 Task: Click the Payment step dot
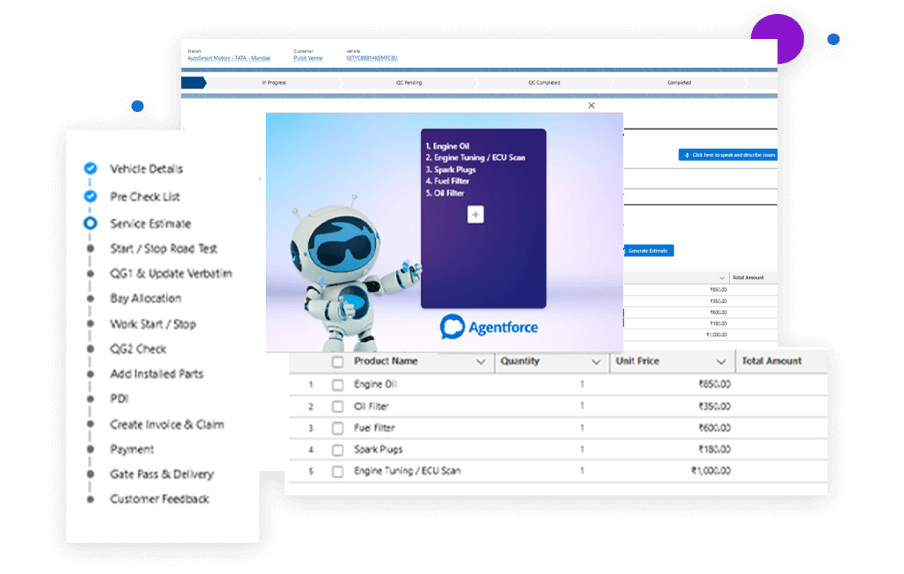point(90,449)
